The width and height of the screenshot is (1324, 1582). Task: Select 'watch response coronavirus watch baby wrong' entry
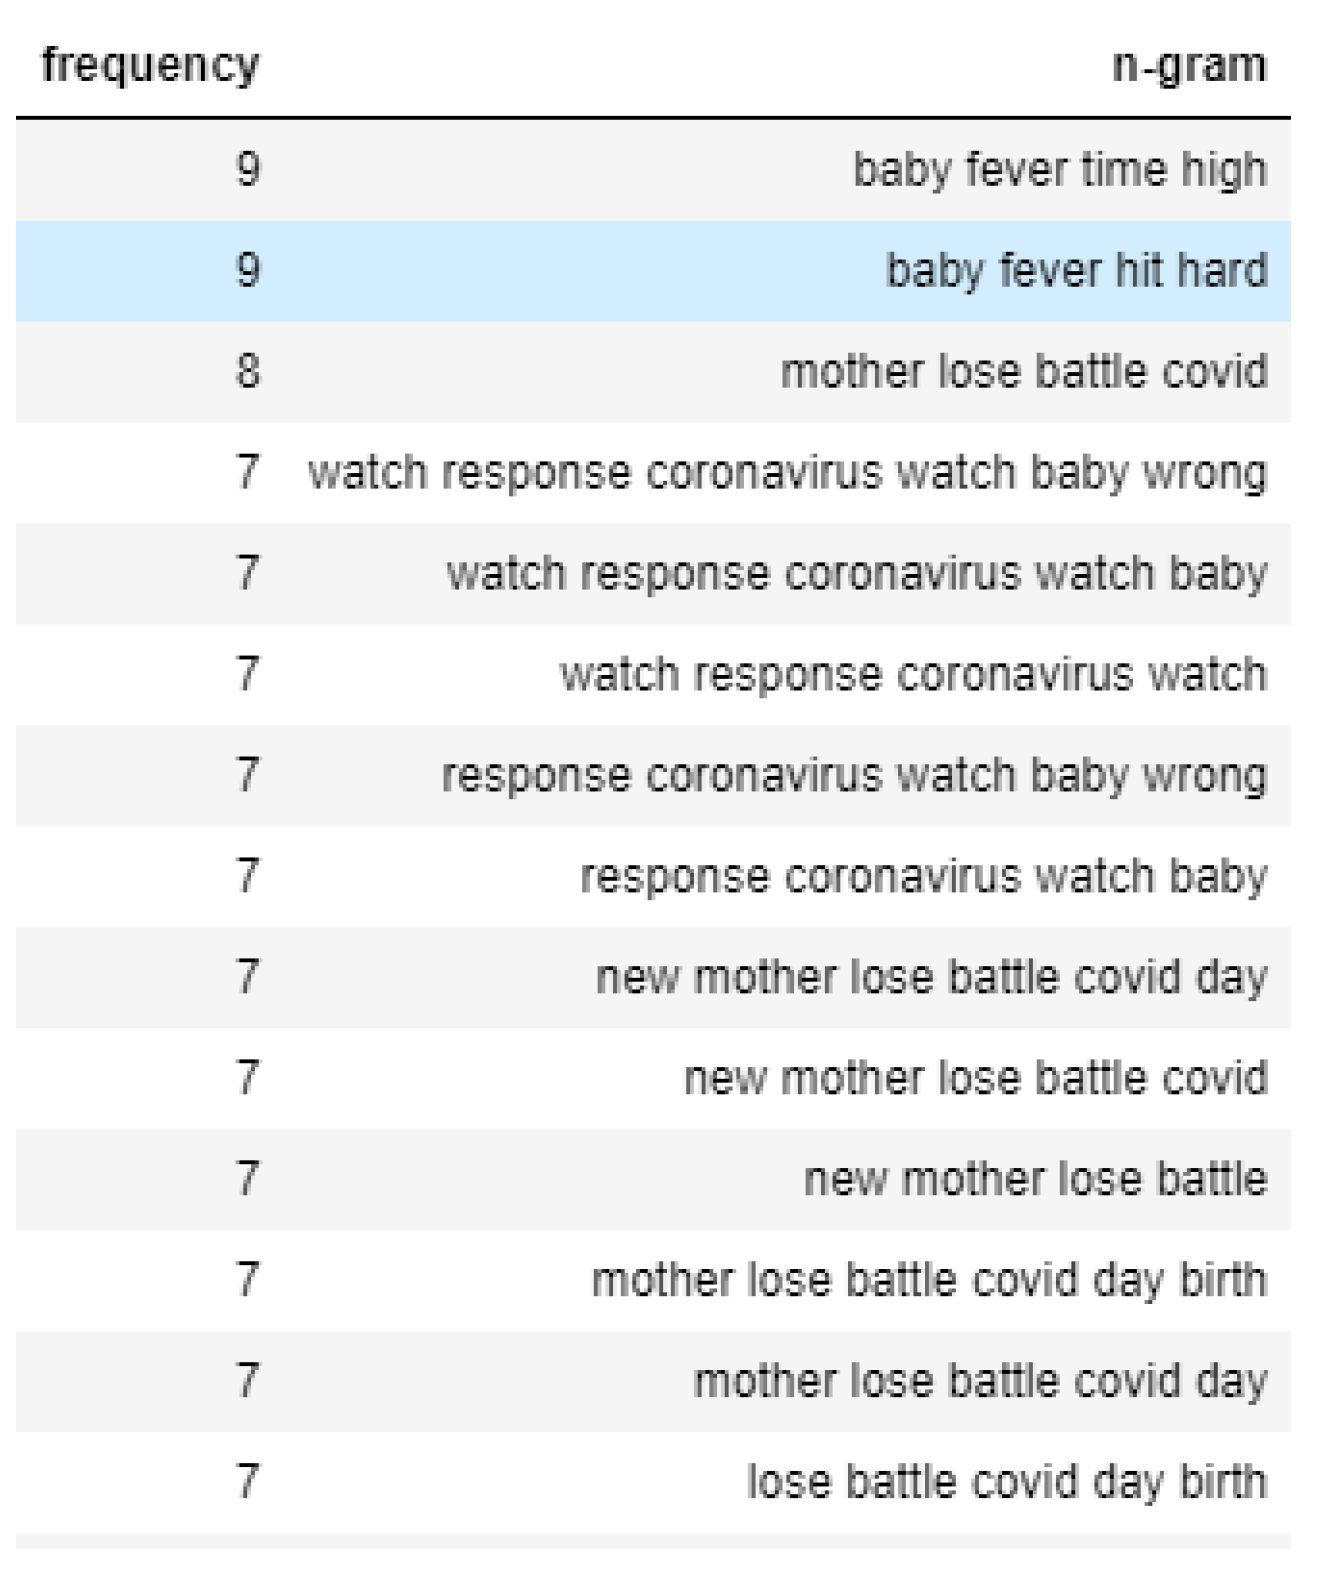pyautogui.click(x=787, y=473)
